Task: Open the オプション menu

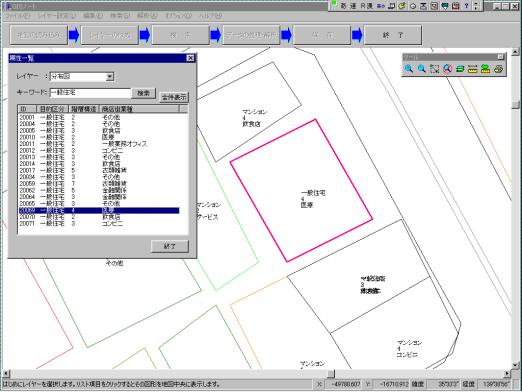Action: pyautogui.click(x=178, y=16)
